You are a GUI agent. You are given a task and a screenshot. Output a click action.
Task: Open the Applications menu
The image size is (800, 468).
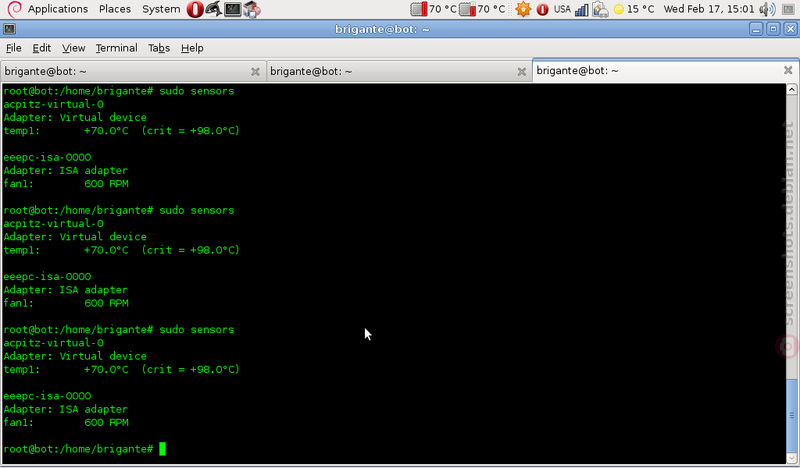pyautogui.click(x=58, y=9)
